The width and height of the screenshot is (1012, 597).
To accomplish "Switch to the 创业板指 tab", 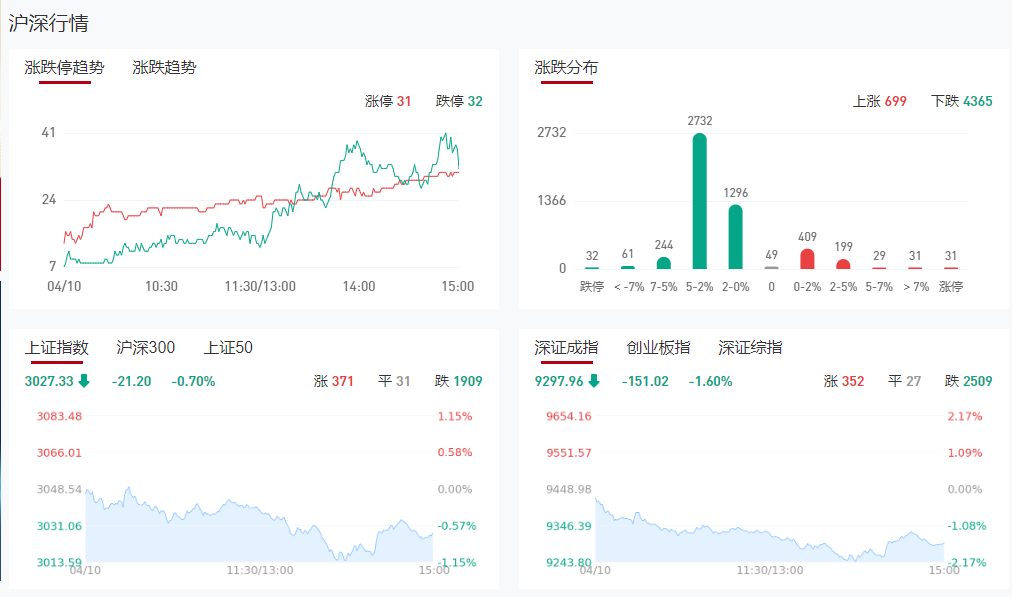I will [x=658, y=348].
